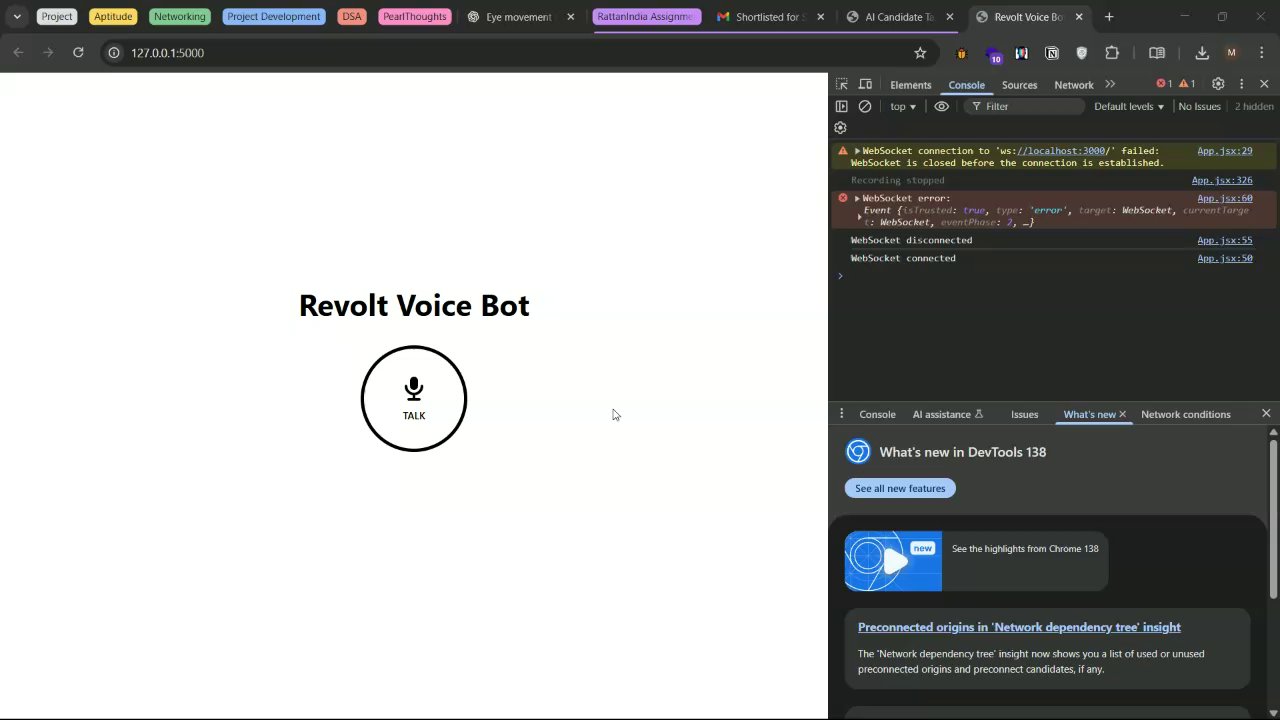
Task: Create a live expression with eye icon
Action: click(941, 106)
